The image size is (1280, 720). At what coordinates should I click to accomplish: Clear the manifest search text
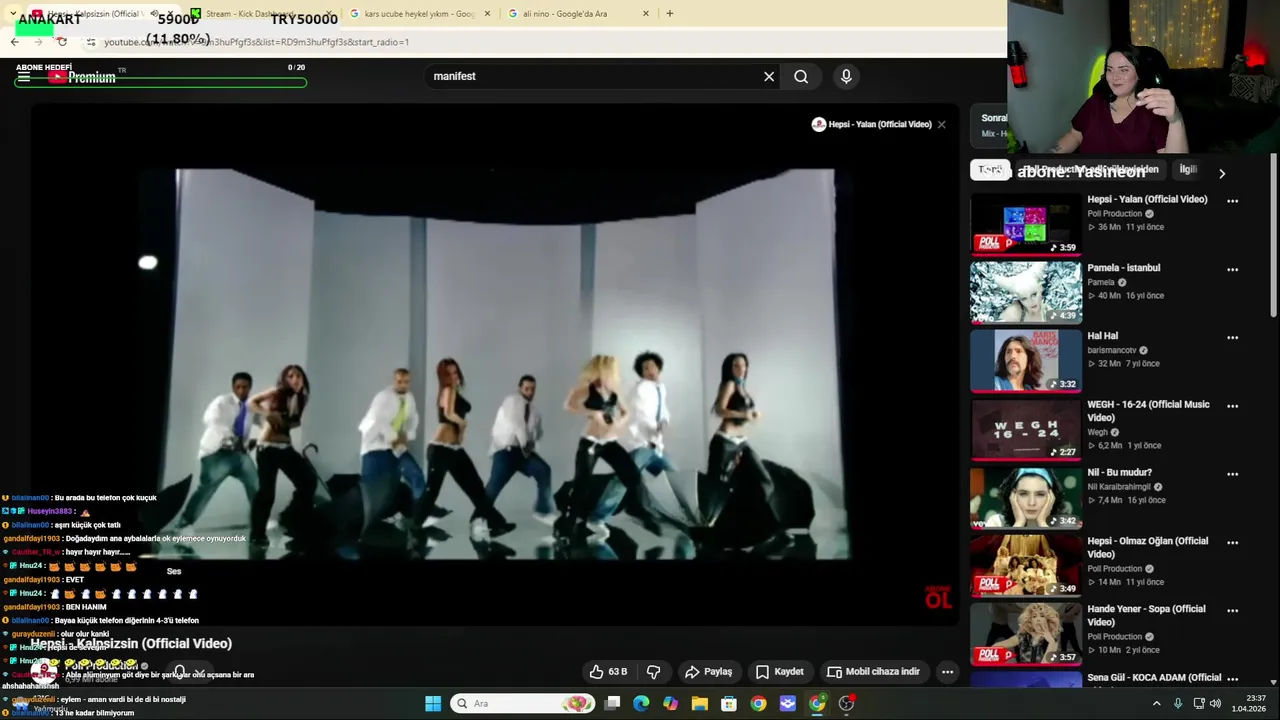click(x=769, y=76)
